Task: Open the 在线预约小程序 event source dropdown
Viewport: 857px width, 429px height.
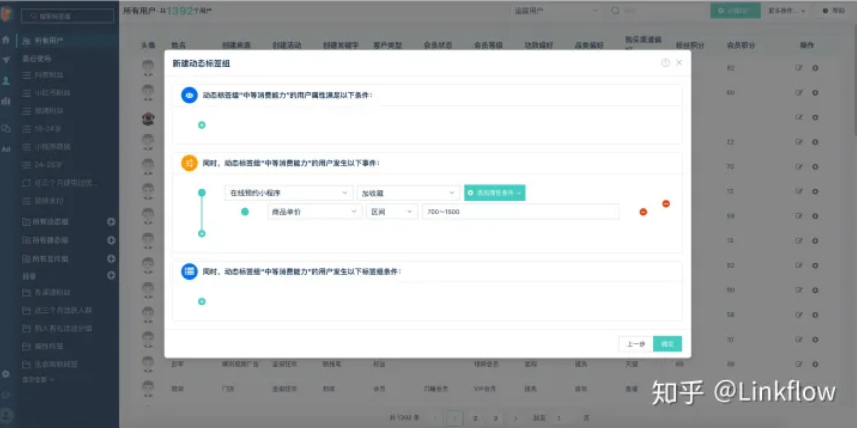Action: 289,193
